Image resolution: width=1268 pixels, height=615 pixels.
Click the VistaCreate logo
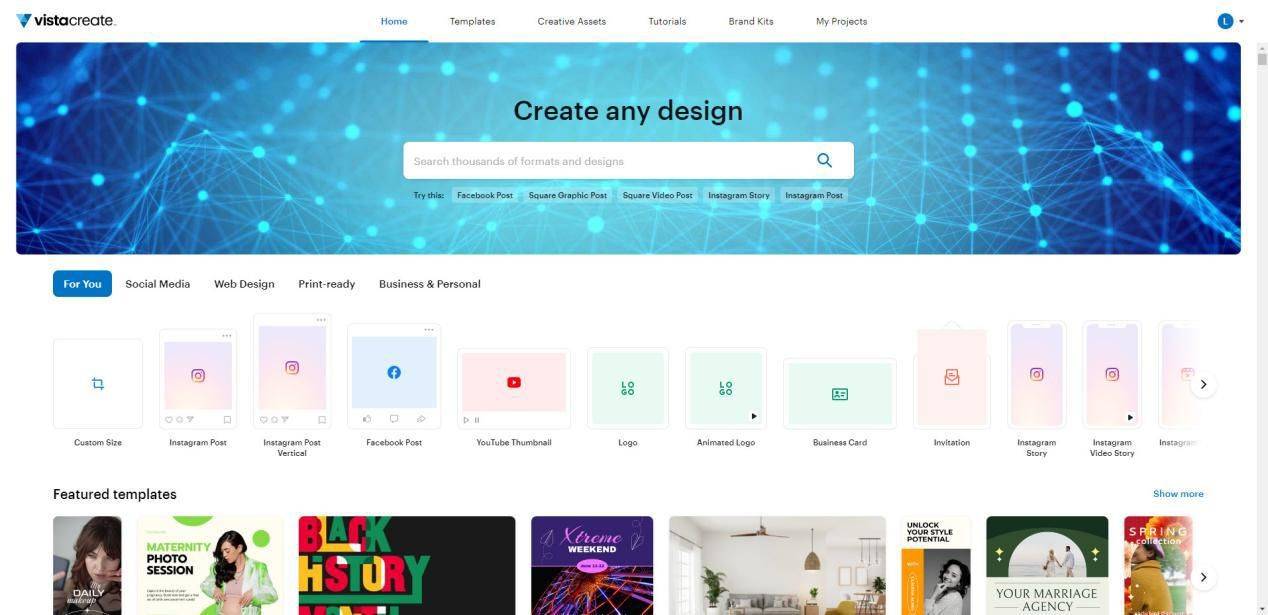pyautogui.click(x=66, y=20)
